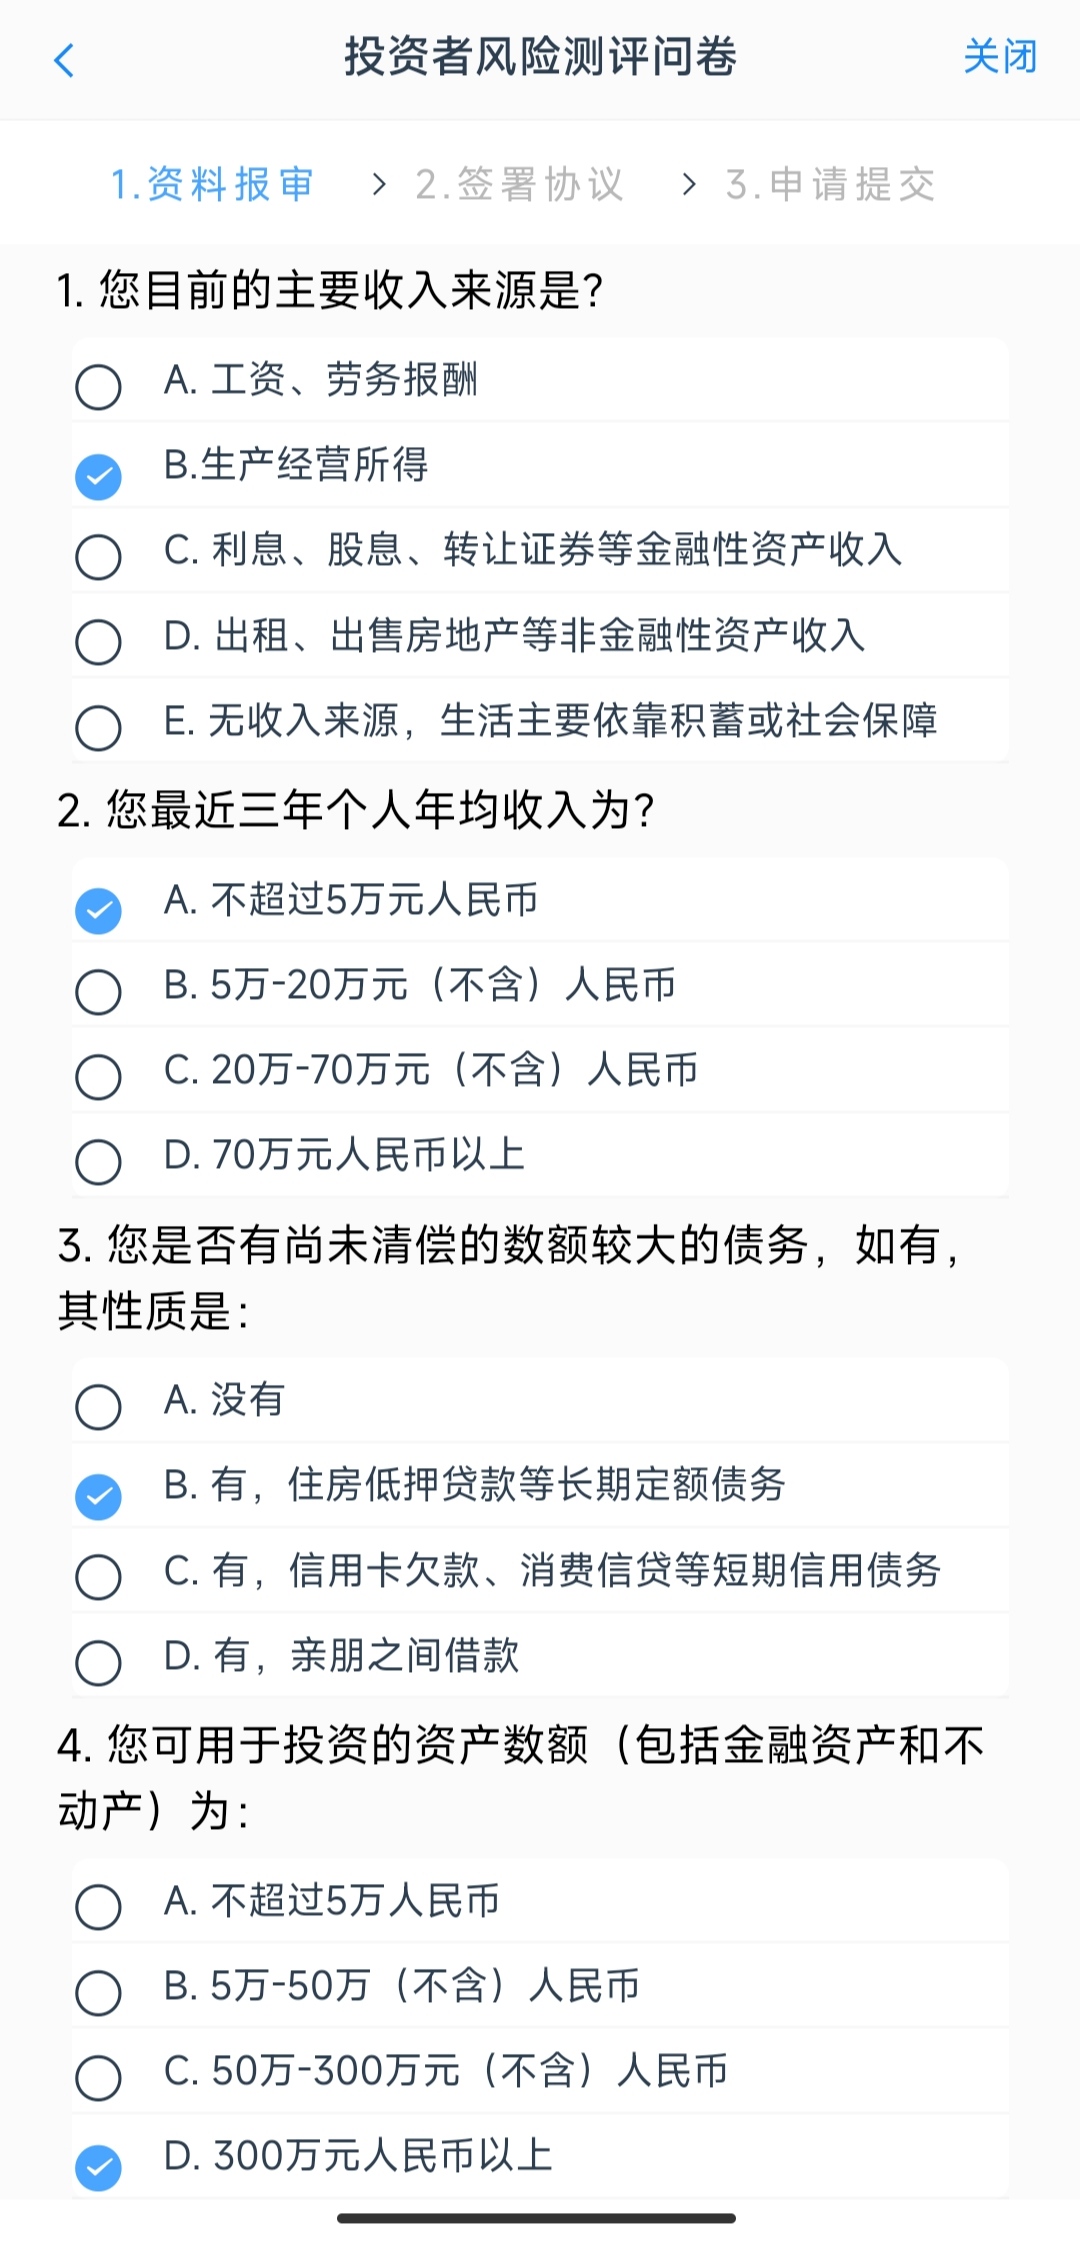Image resolution: width=1080 pixels, height=2243 pixels.
Task: Go to step 3.申请提交
Action: [x=831, y=184]
